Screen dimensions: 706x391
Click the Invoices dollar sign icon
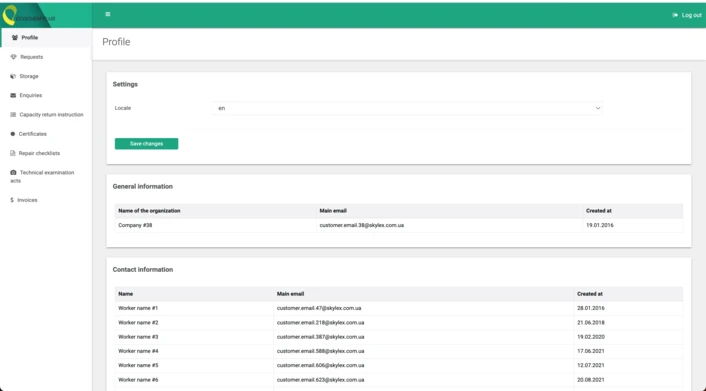click(12, 200)
